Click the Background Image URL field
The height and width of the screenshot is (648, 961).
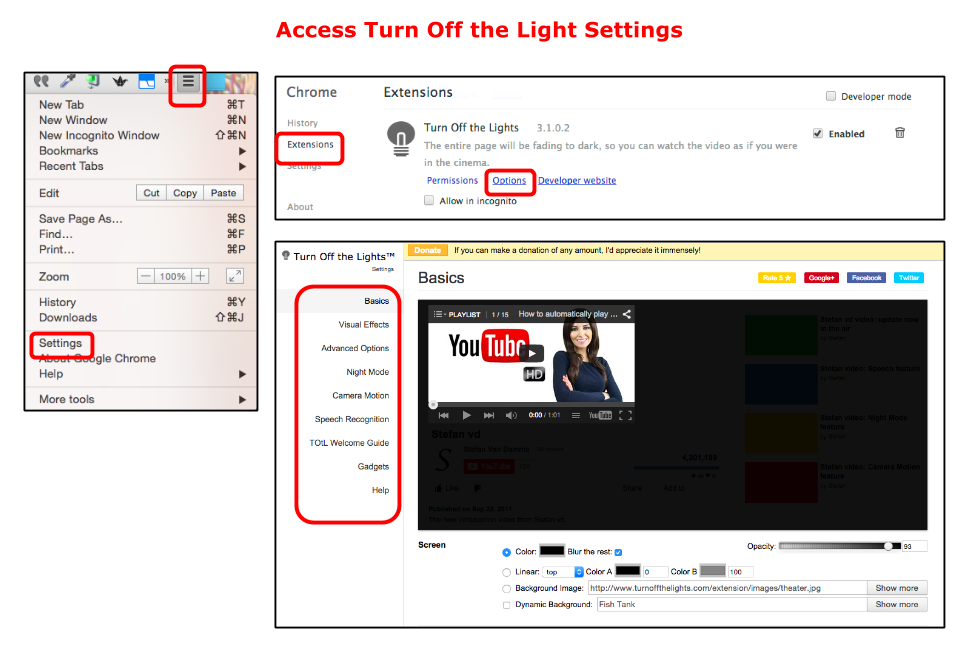pyautogui.click(x=727, y=588)
